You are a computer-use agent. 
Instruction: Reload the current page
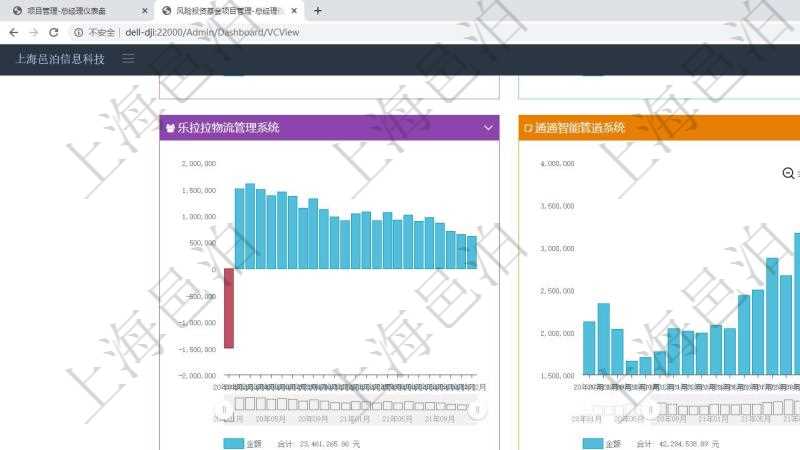[54, 32]
